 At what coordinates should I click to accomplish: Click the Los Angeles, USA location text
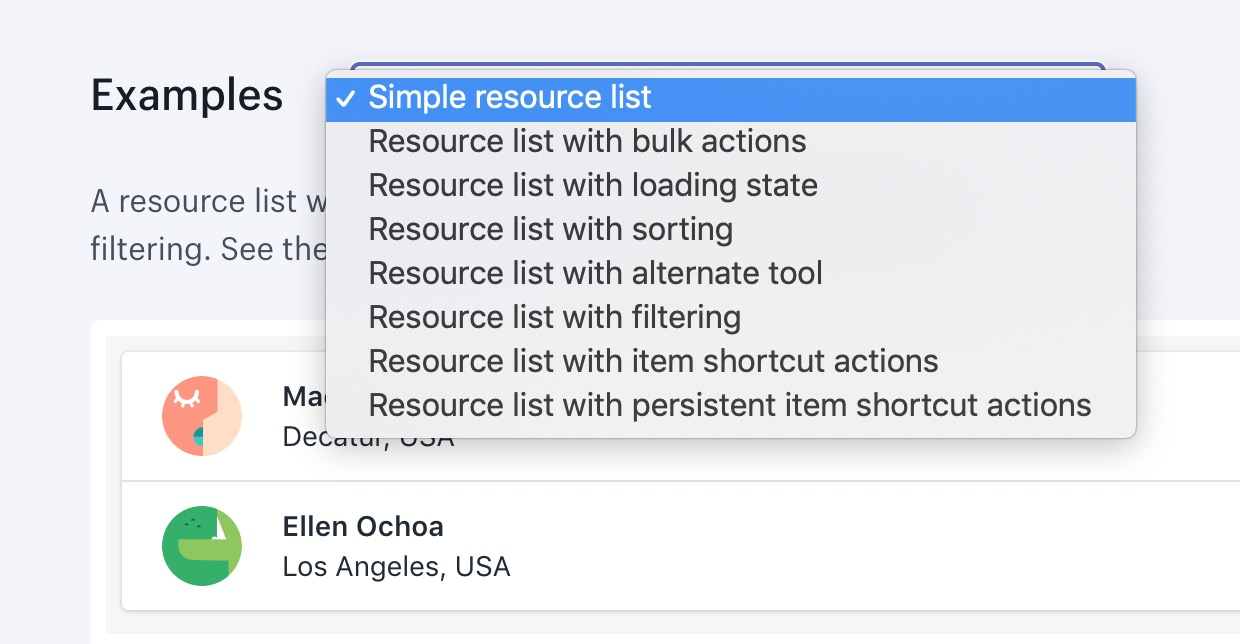396,568
